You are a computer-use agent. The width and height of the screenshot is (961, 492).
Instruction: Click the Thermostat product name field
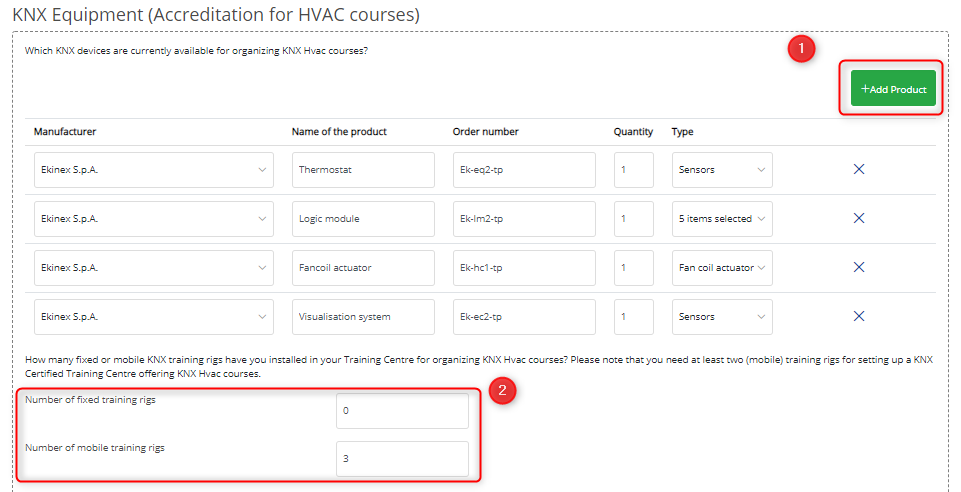point(363,170)
